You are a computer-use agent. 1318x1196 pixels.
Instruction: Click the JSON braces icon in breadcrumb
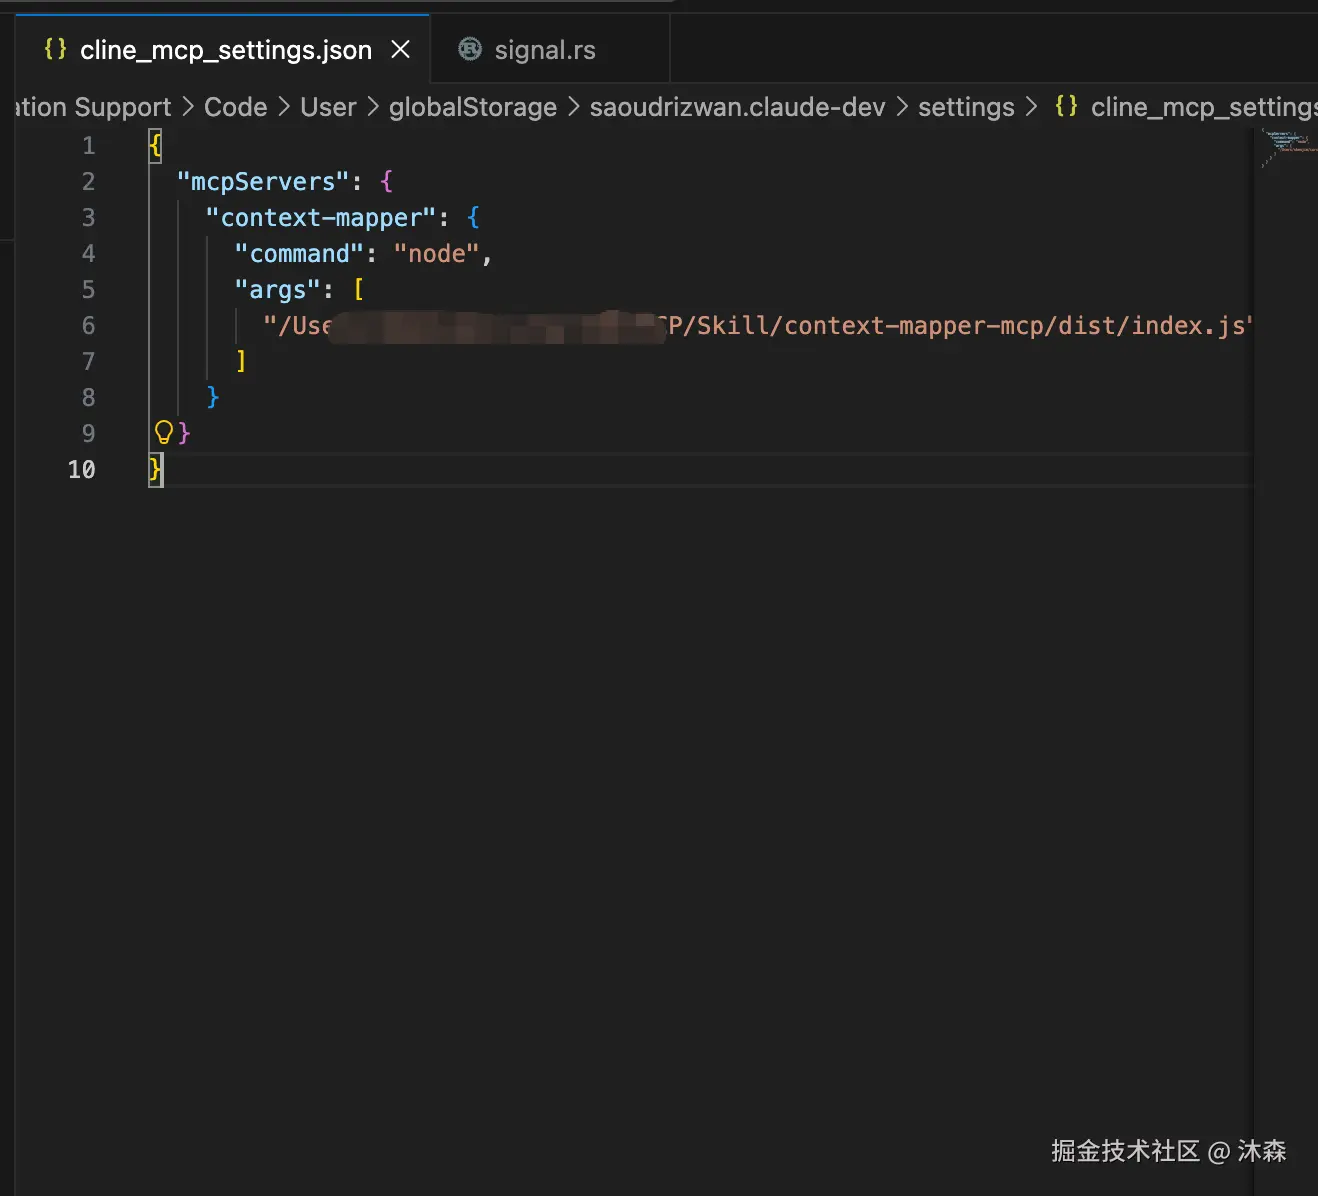1066,106
